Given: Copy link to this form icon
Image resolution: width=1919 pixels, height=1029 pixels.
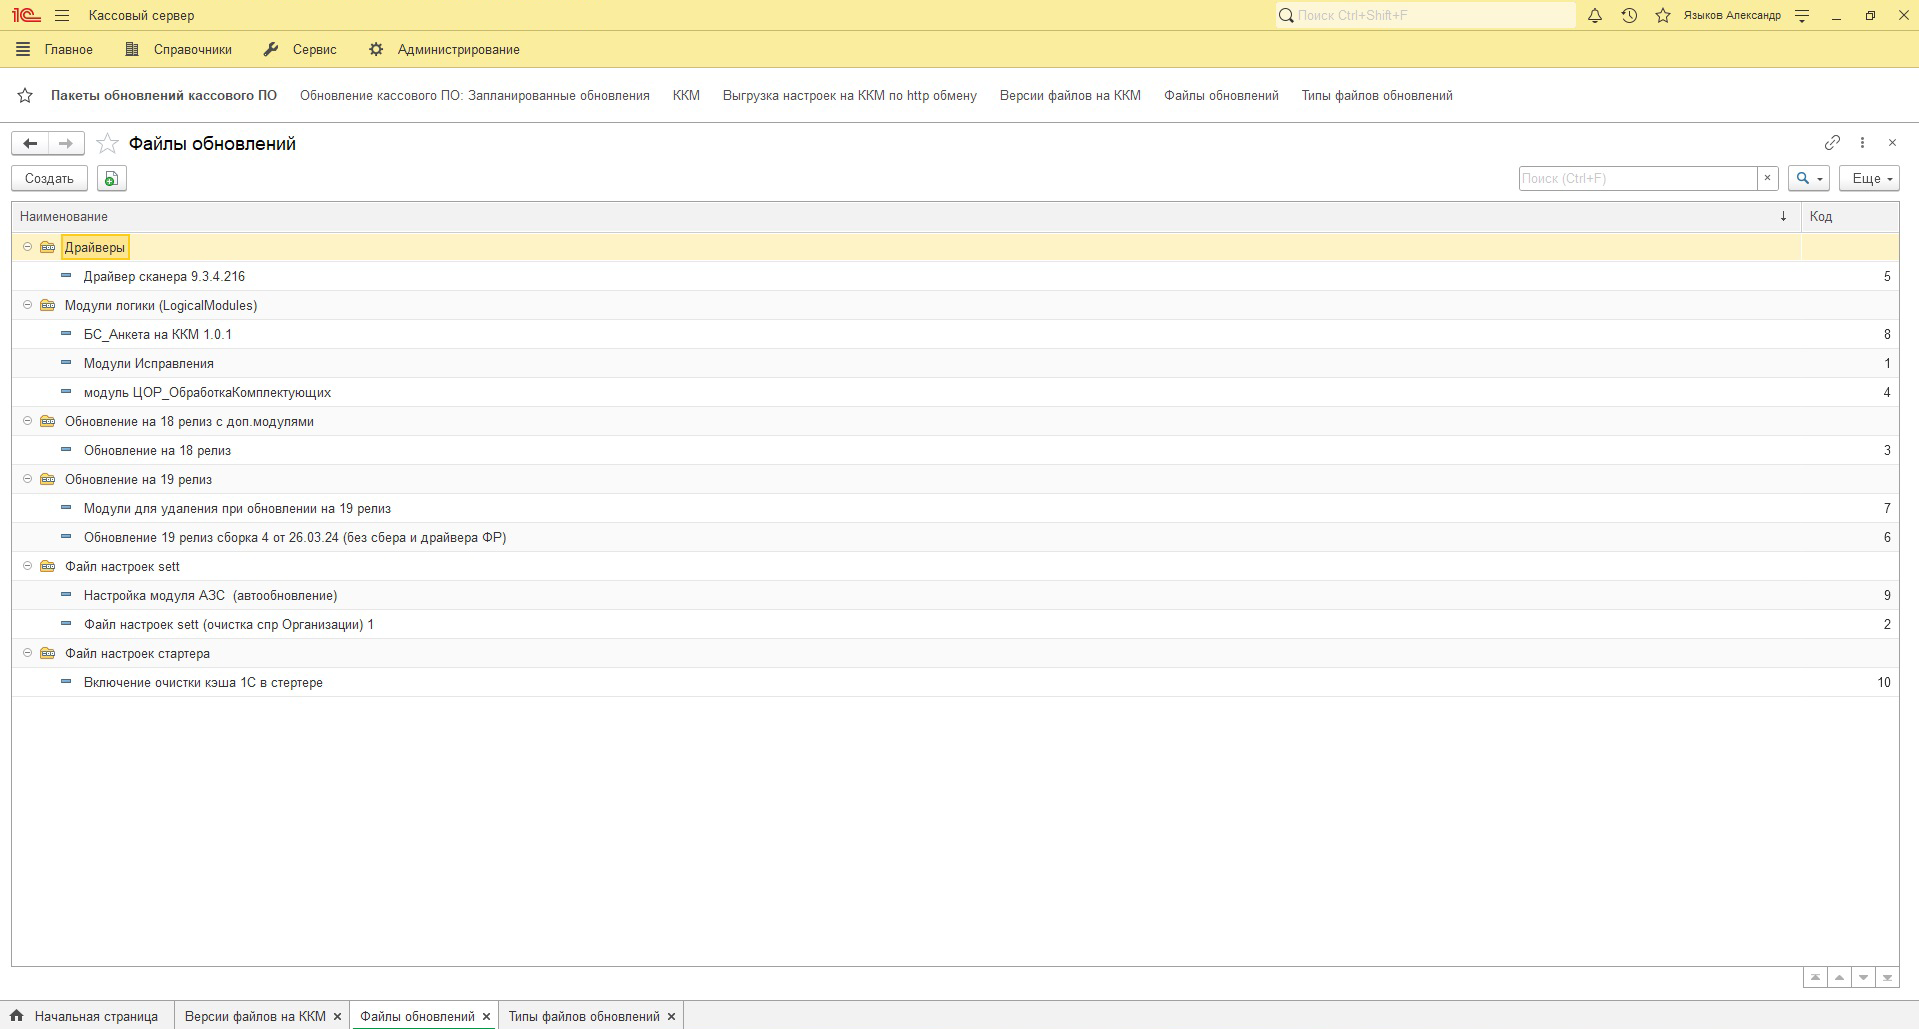Looking at the screenshot, I should tap(1832, 143).
